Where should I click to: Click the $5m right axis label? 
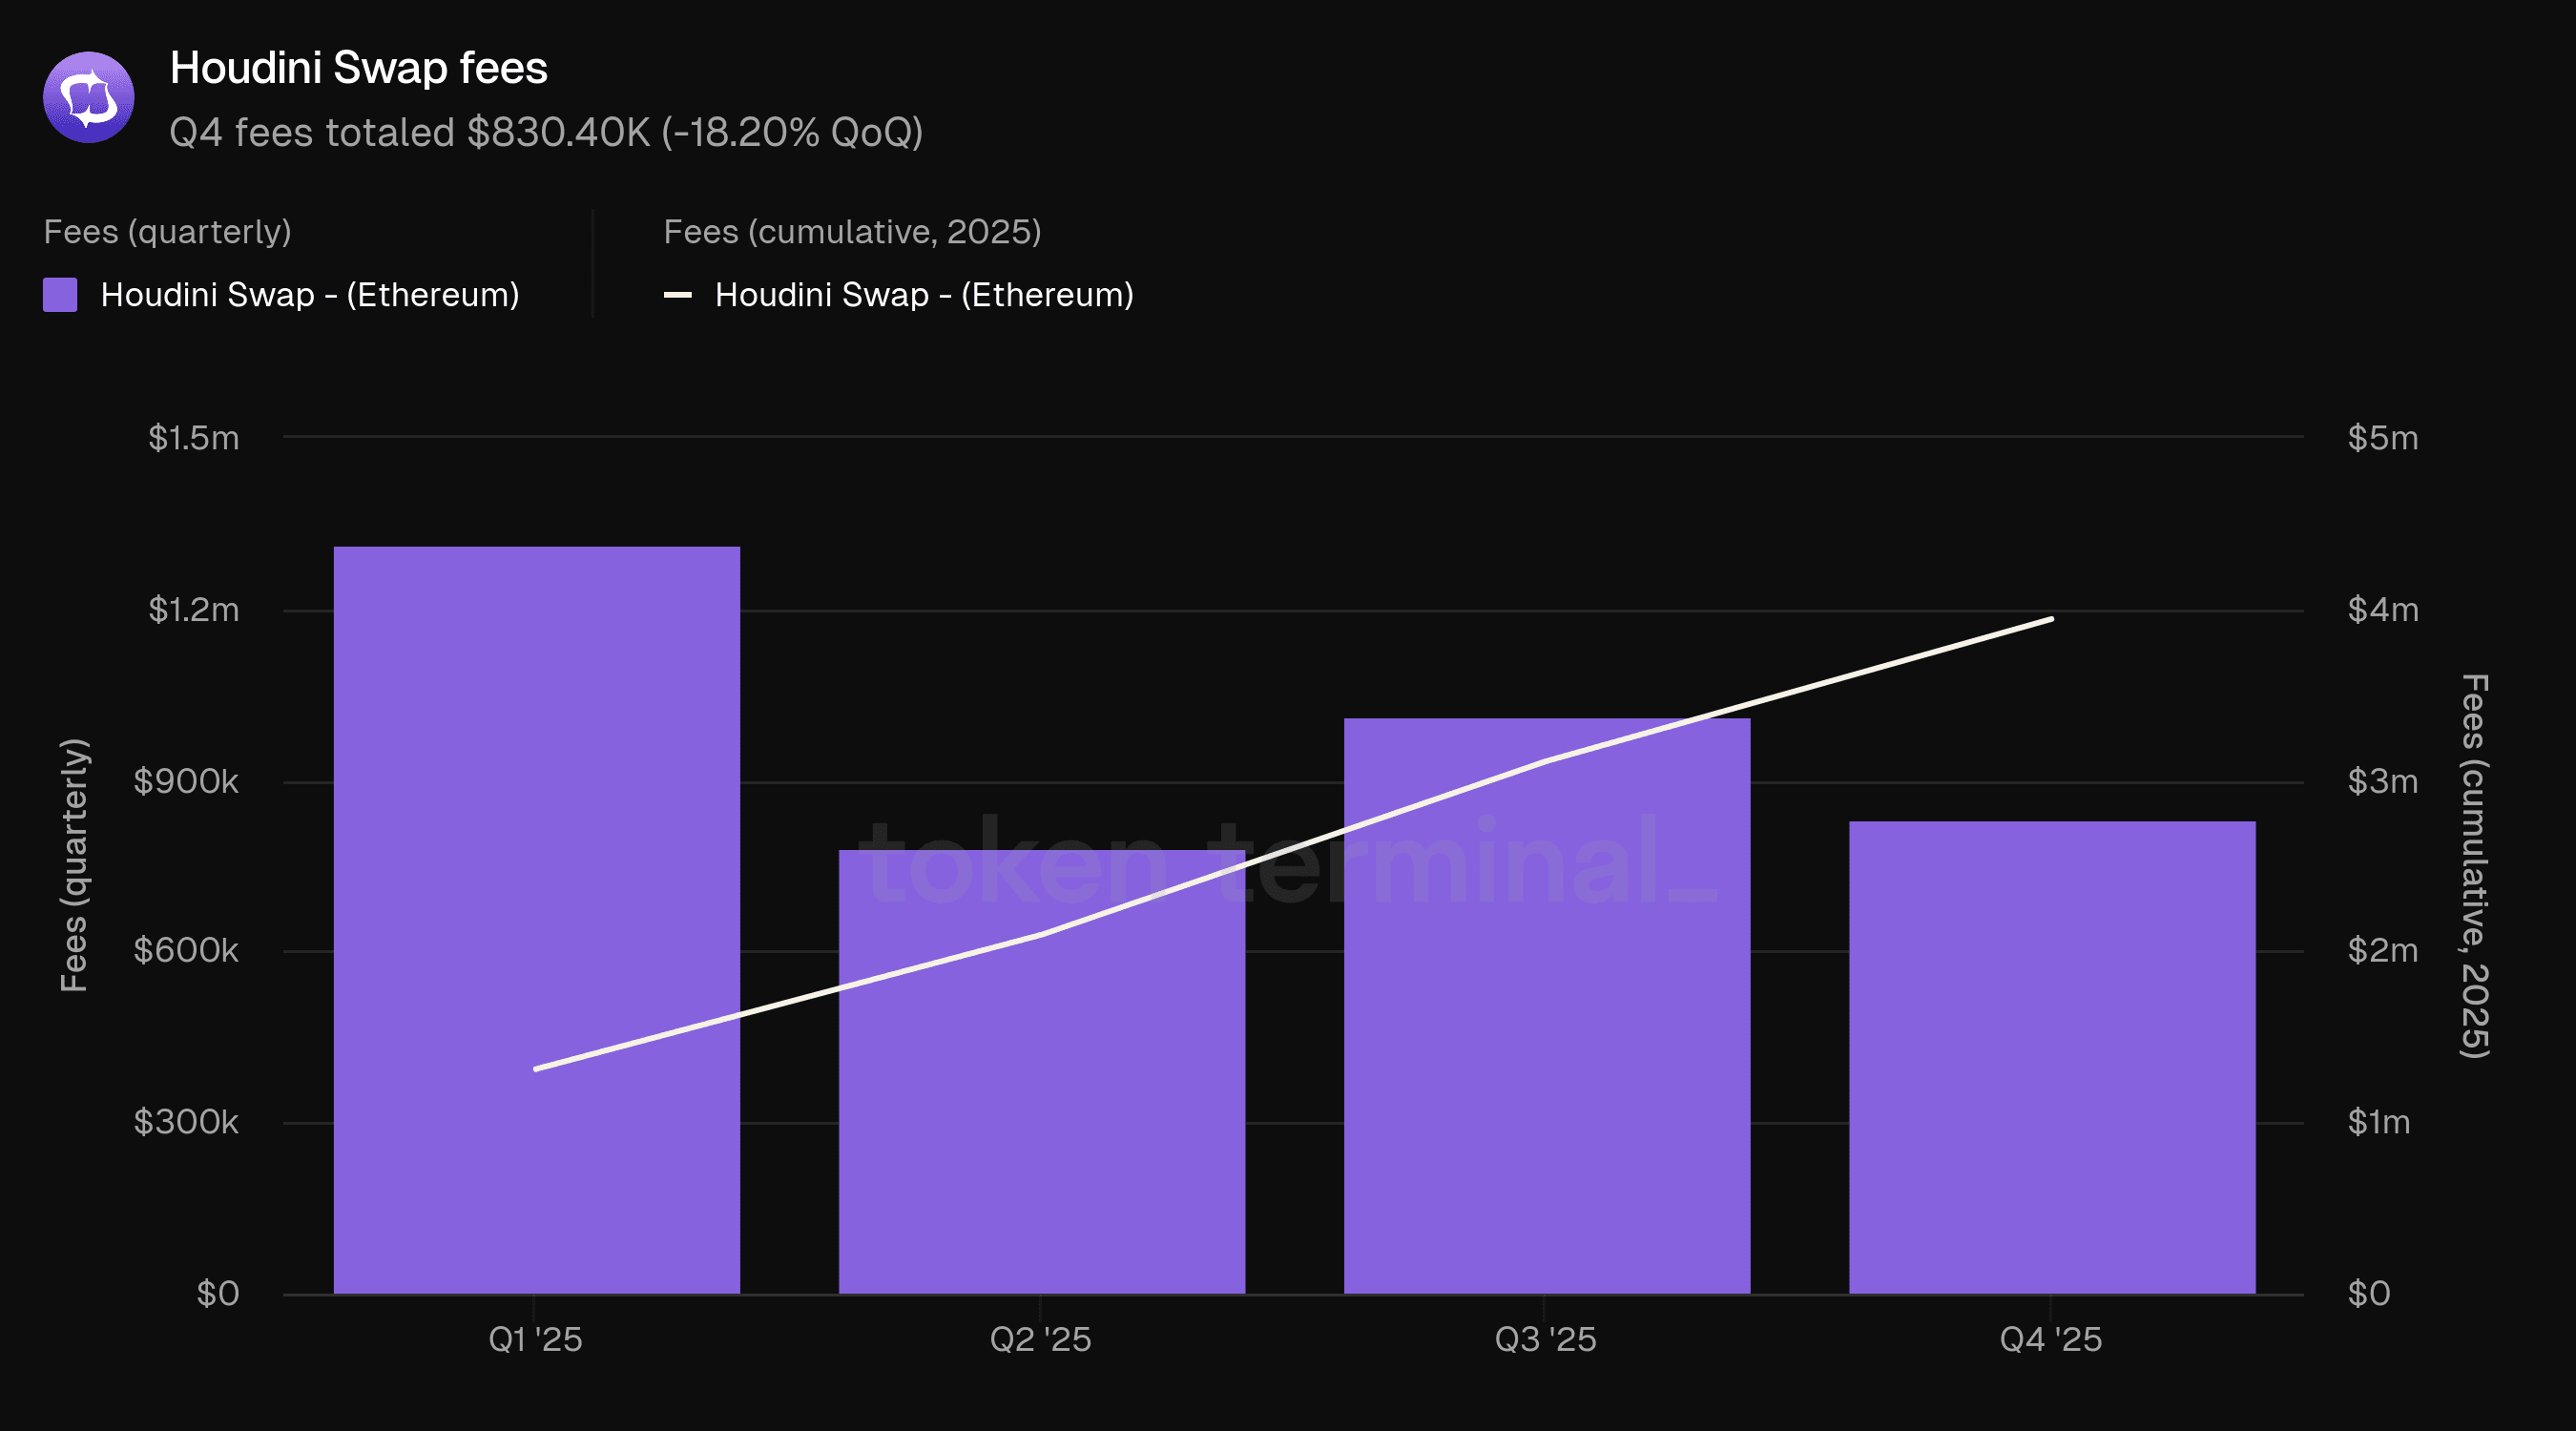pos(2382,437)
